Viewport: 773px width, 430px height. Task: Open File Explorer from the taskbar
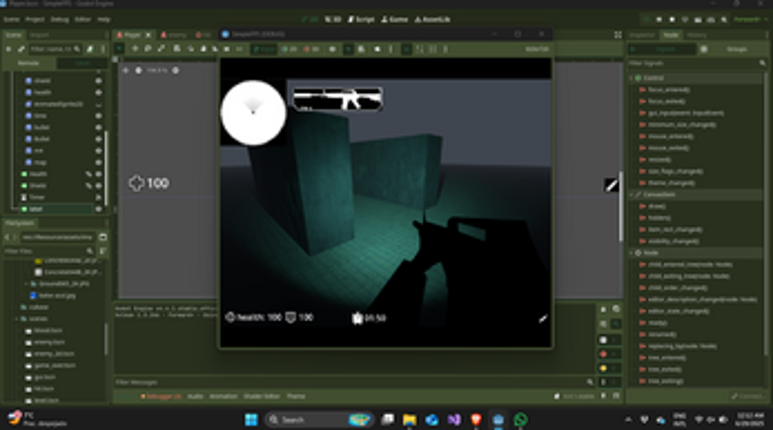pyautogui.click(x=409, y=419)
